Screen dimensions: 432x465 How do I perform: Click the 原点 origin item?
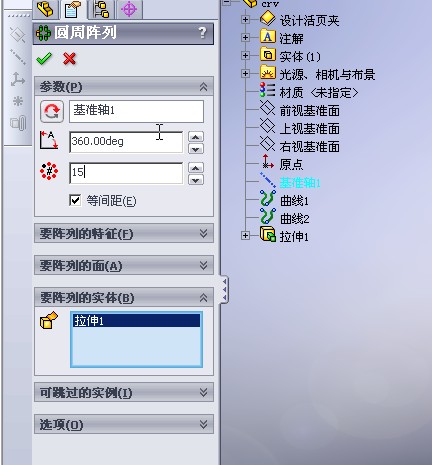coord(291,165)
